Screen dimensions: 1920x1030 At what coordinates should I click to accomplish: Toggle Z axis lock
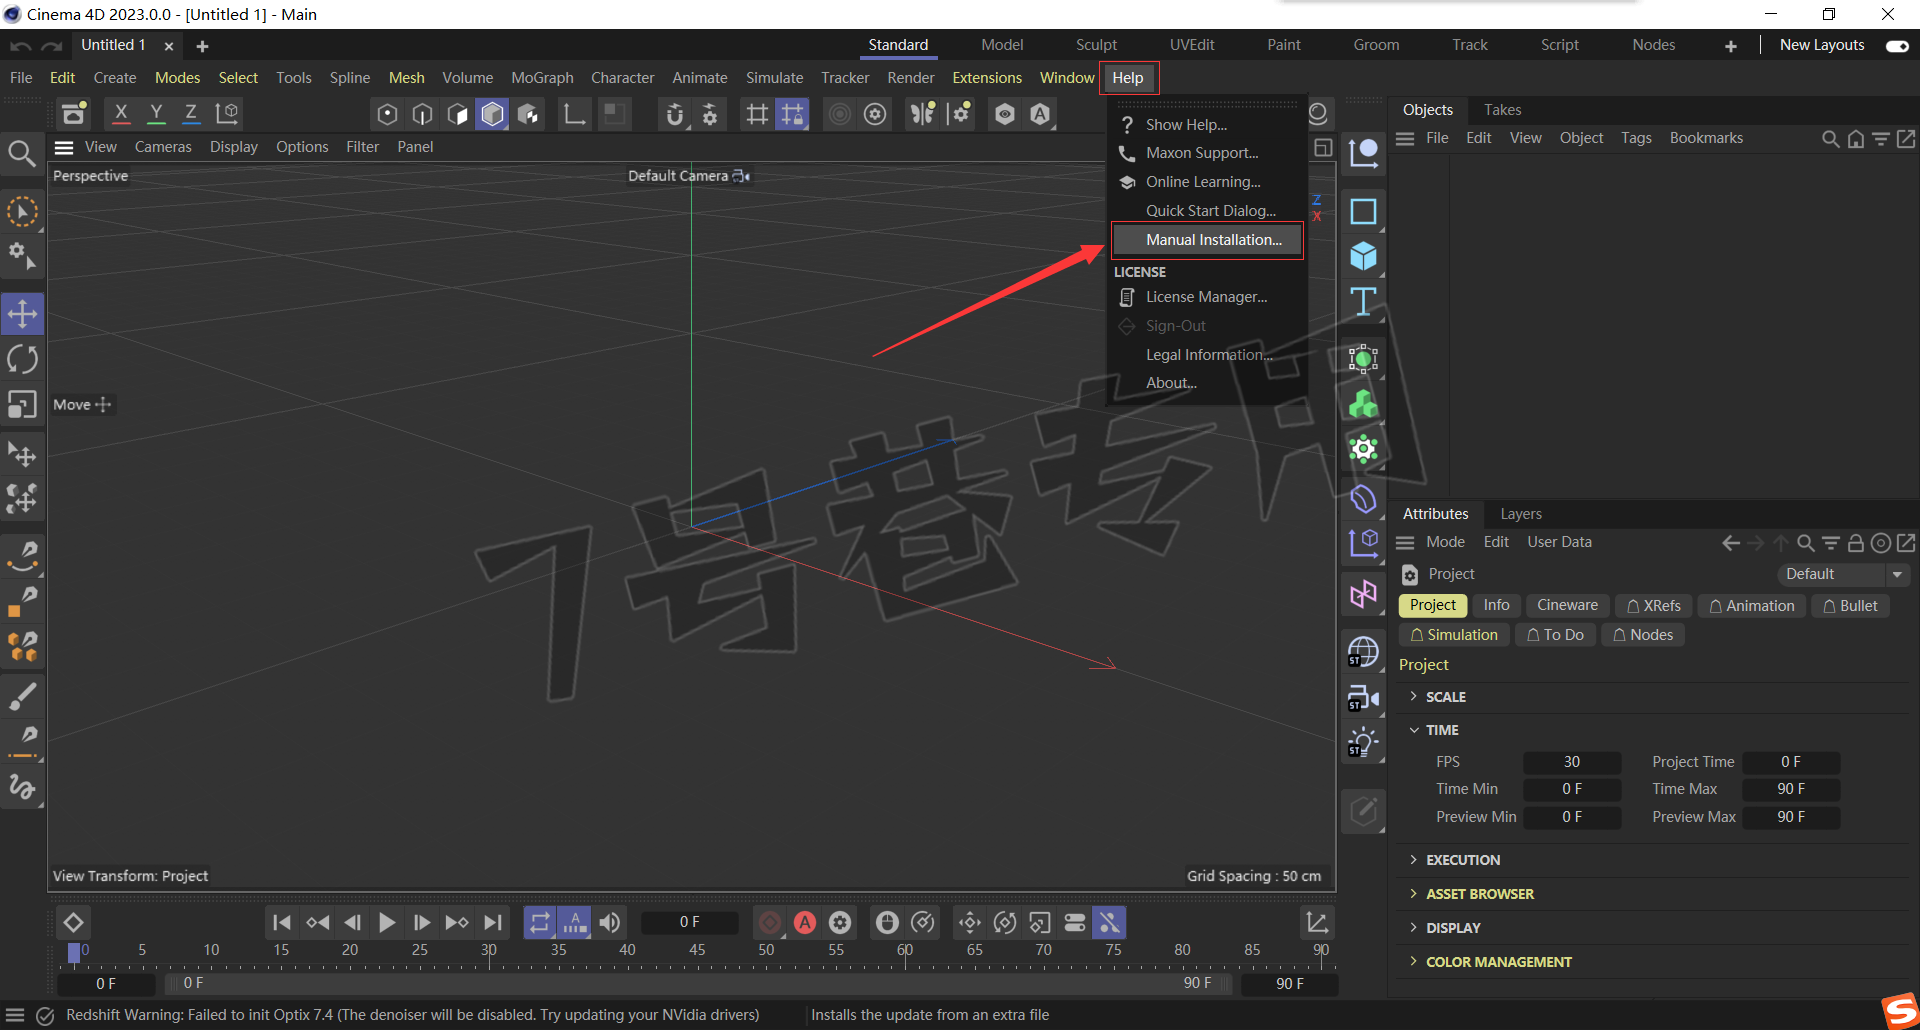click(191, 114)
